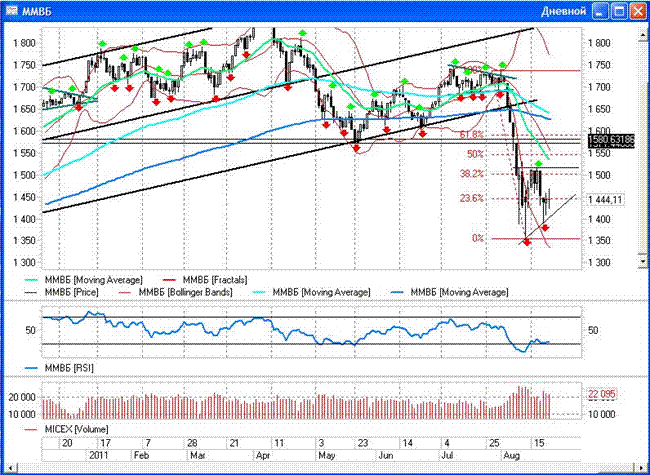
Task: Click the 1 800 label on the right price axis
Action: pyautogui.click(x=599, y=43)
